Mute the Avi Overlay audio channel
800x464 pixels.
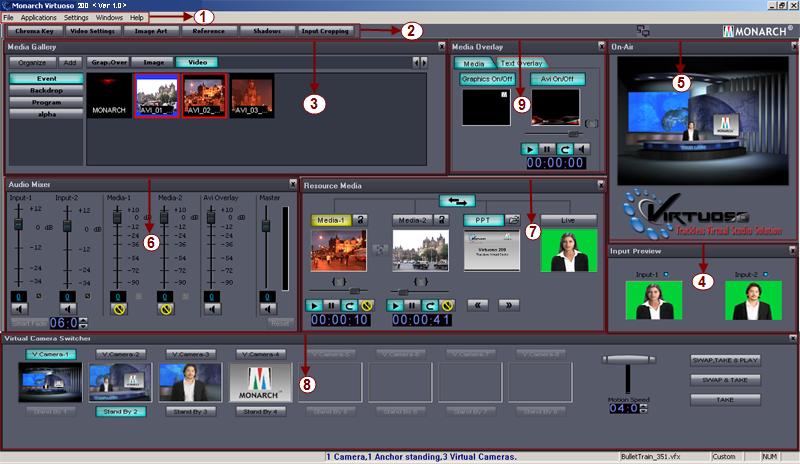point(212,309)
